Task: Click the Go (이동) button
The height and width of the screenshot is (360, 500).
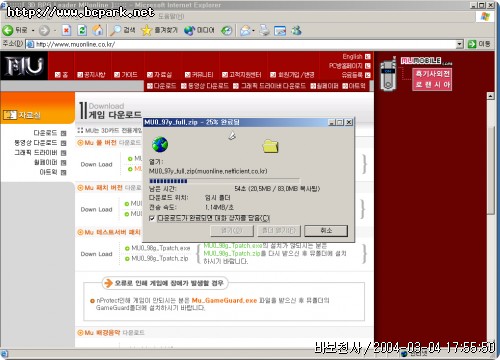Action: (479, 44)
